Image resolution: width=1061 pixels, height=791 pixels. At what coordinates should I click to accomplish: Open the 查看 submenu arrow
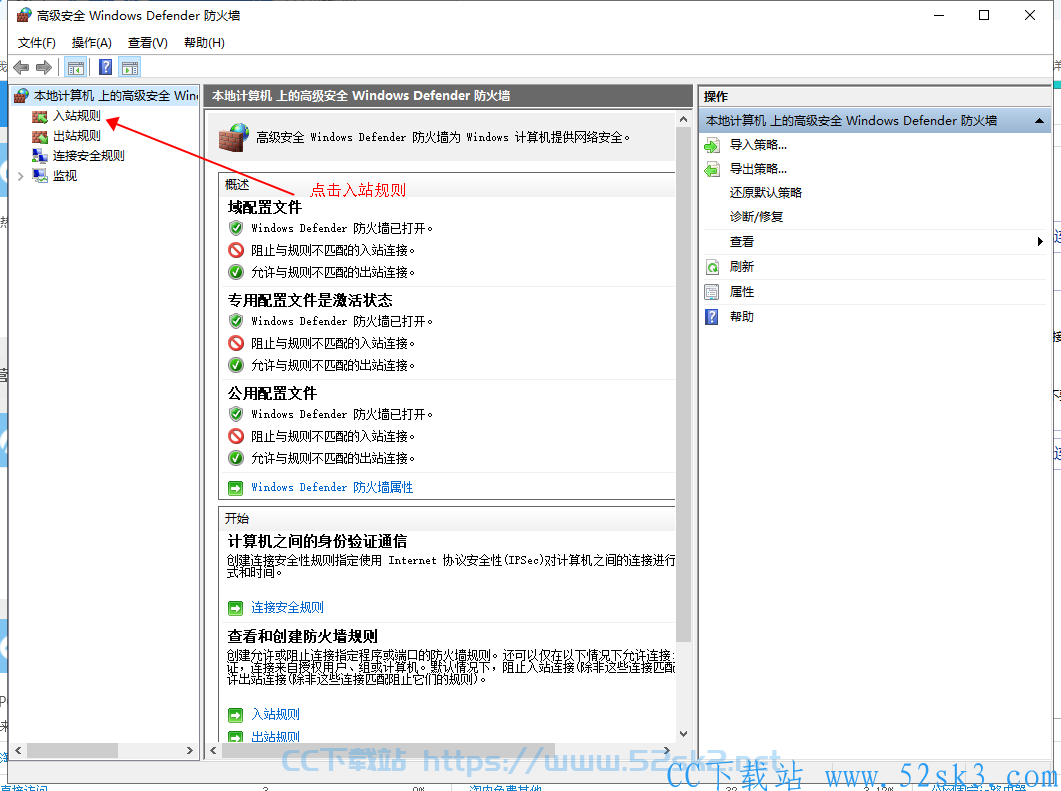(x=1040, y=242)
